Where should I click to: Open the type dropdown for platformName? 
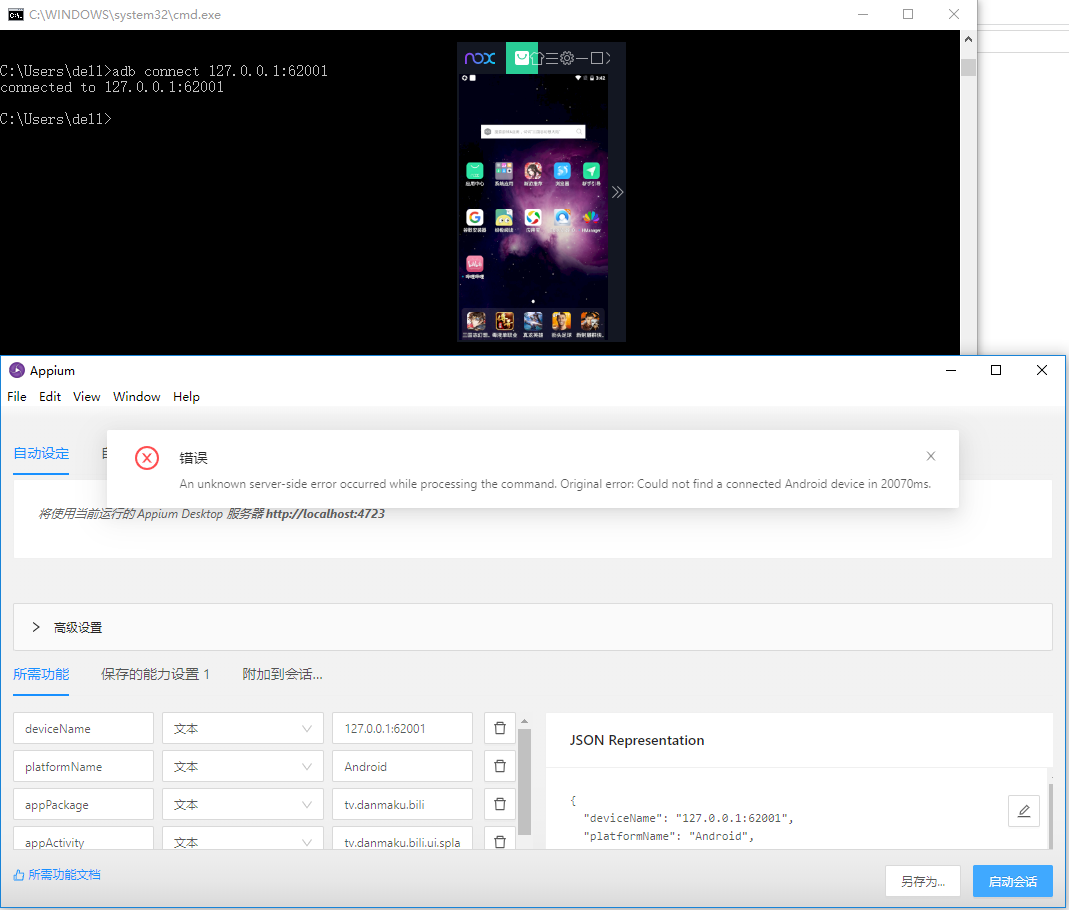242,767
